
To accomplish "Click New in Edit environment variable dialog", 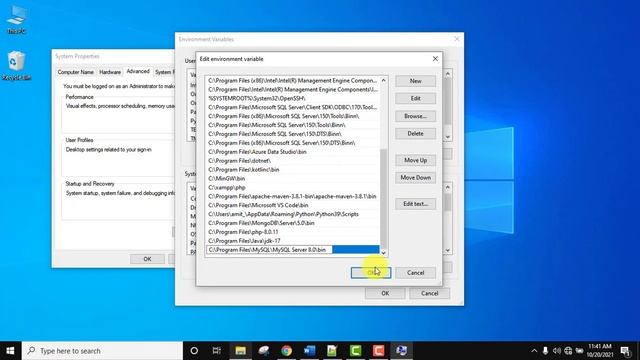I will pos(415,81).
